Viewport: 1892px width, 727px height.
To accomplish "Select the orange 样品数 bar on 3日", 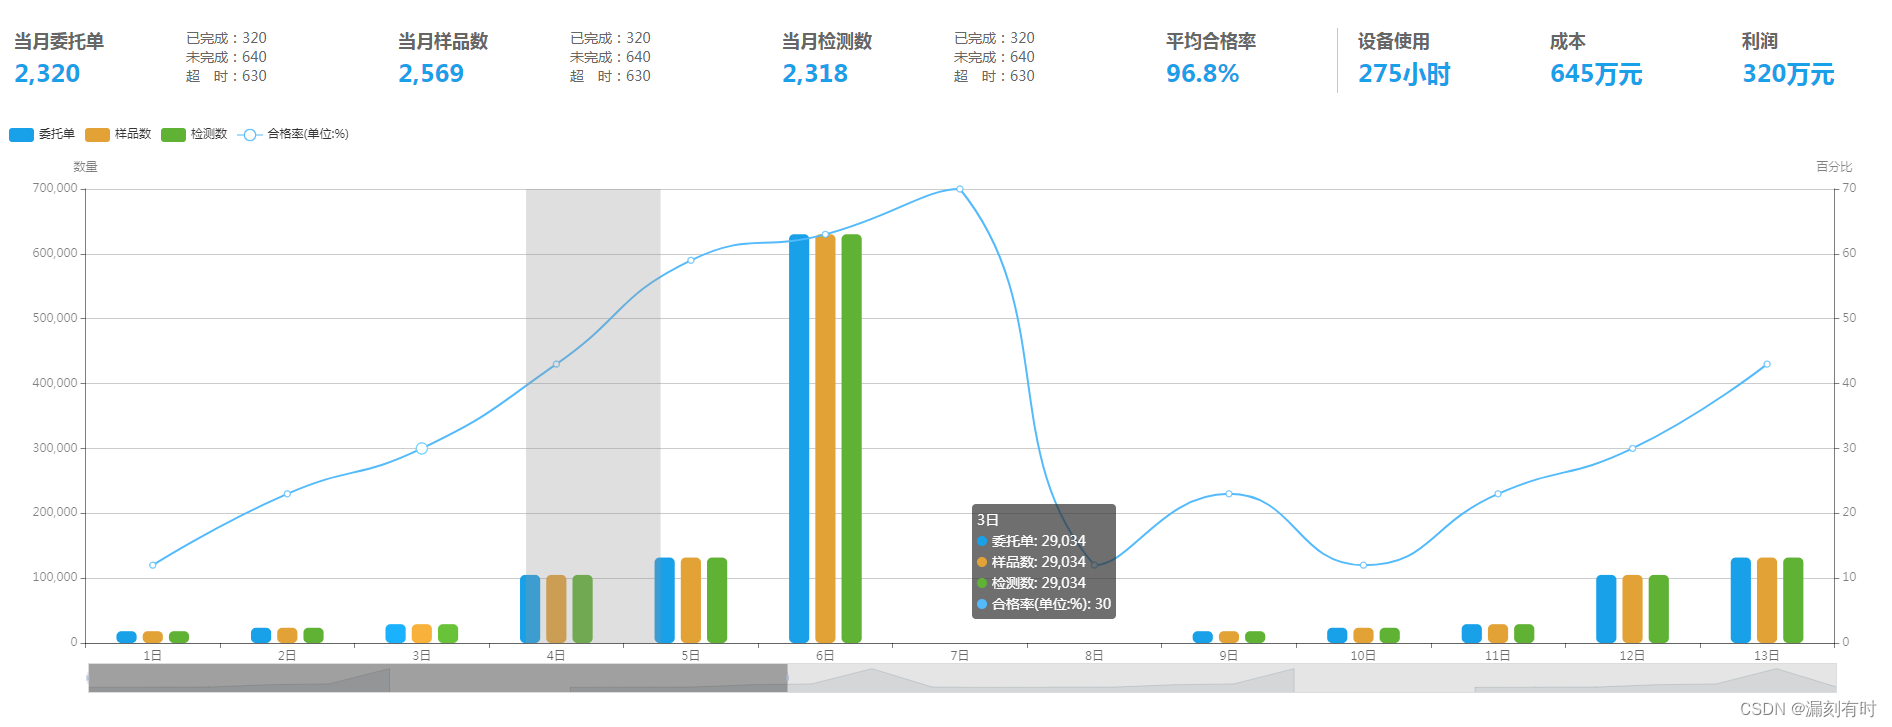I will click(x=422, y=634).
